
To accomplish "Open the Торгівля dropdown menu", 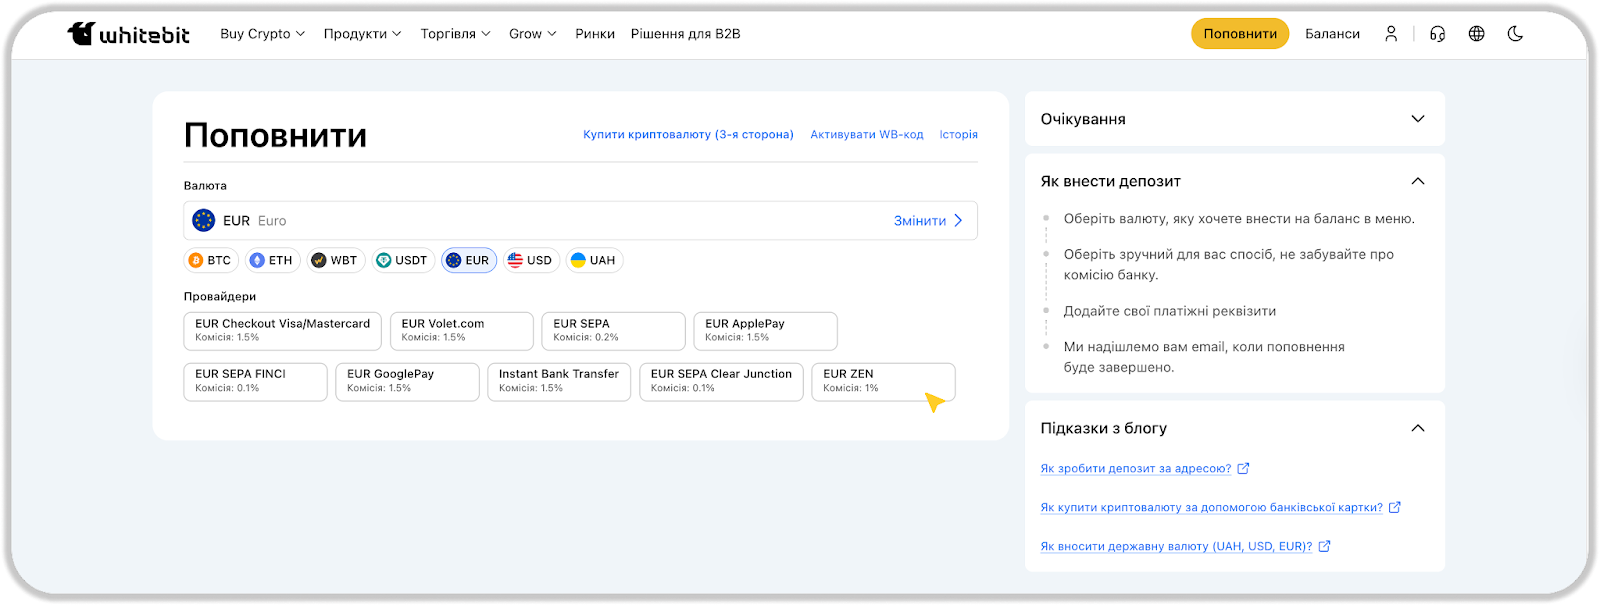I will click(455, 34).
